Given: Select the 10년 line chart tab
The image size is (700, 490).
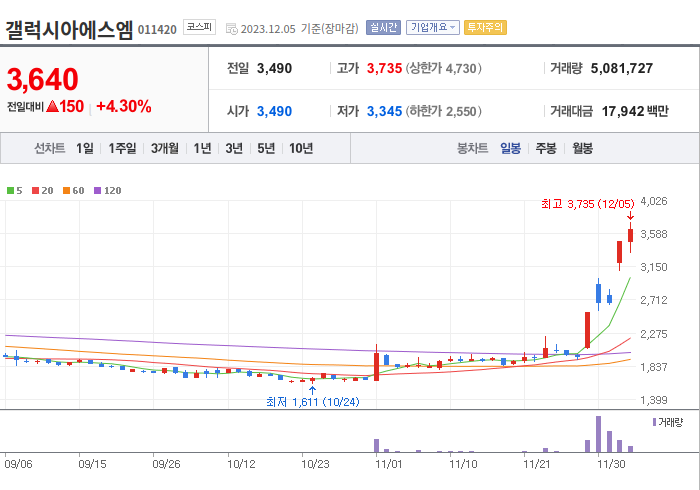Looking at the screenshot, I should [301, 148].
